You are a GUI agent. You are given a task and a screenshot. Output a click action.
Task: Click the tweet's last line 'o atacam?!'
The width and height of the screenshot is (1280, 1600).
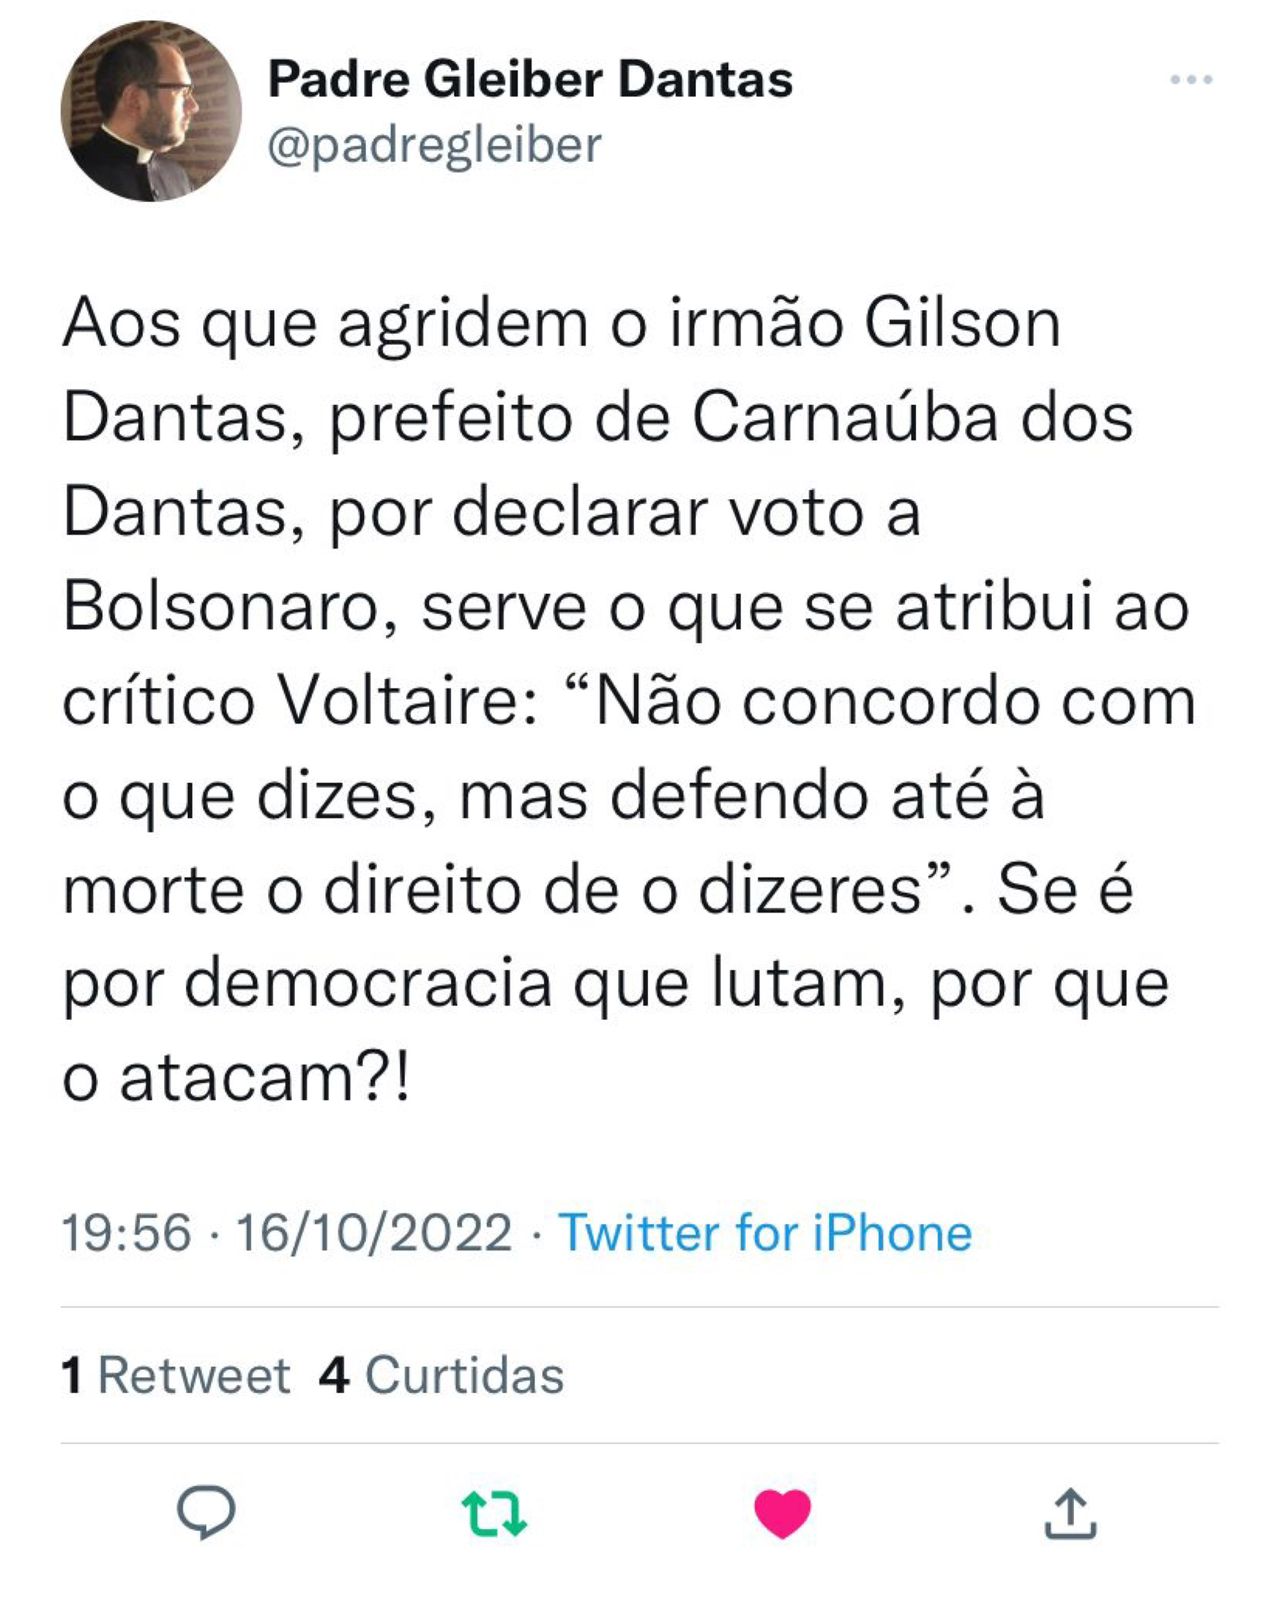point(236,1079)
